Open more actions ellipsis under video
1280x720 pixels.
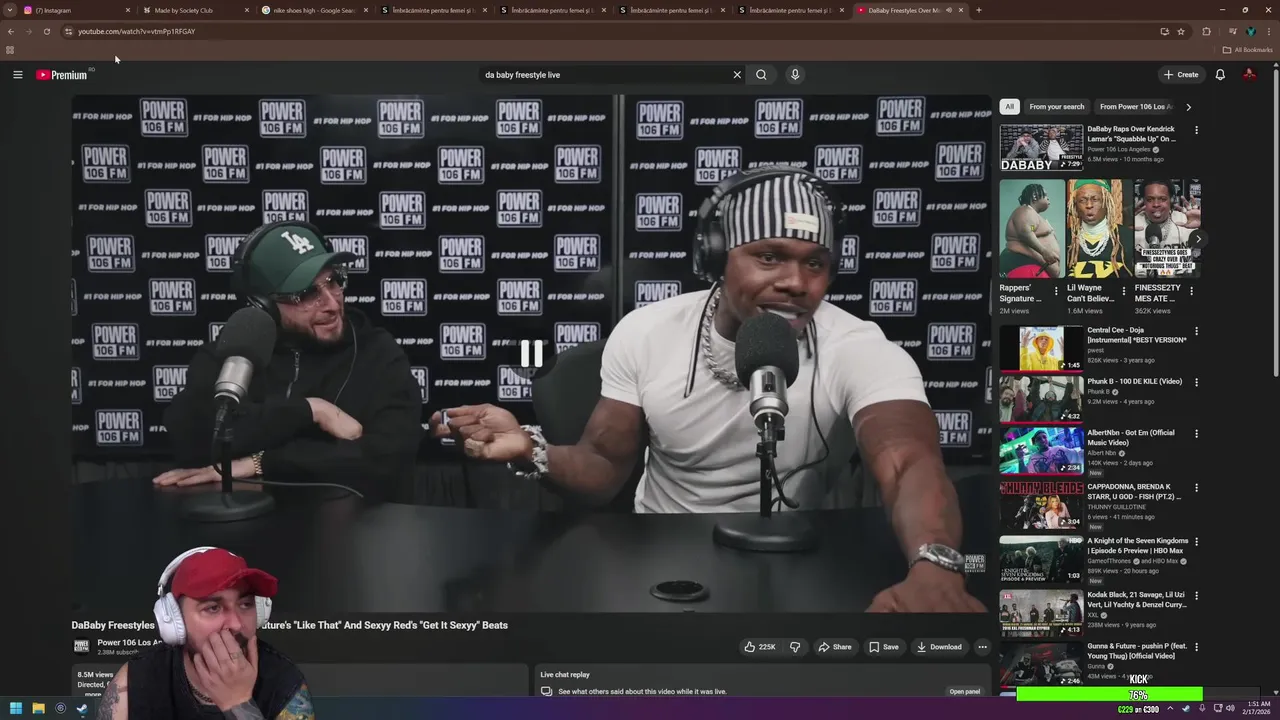982,647
